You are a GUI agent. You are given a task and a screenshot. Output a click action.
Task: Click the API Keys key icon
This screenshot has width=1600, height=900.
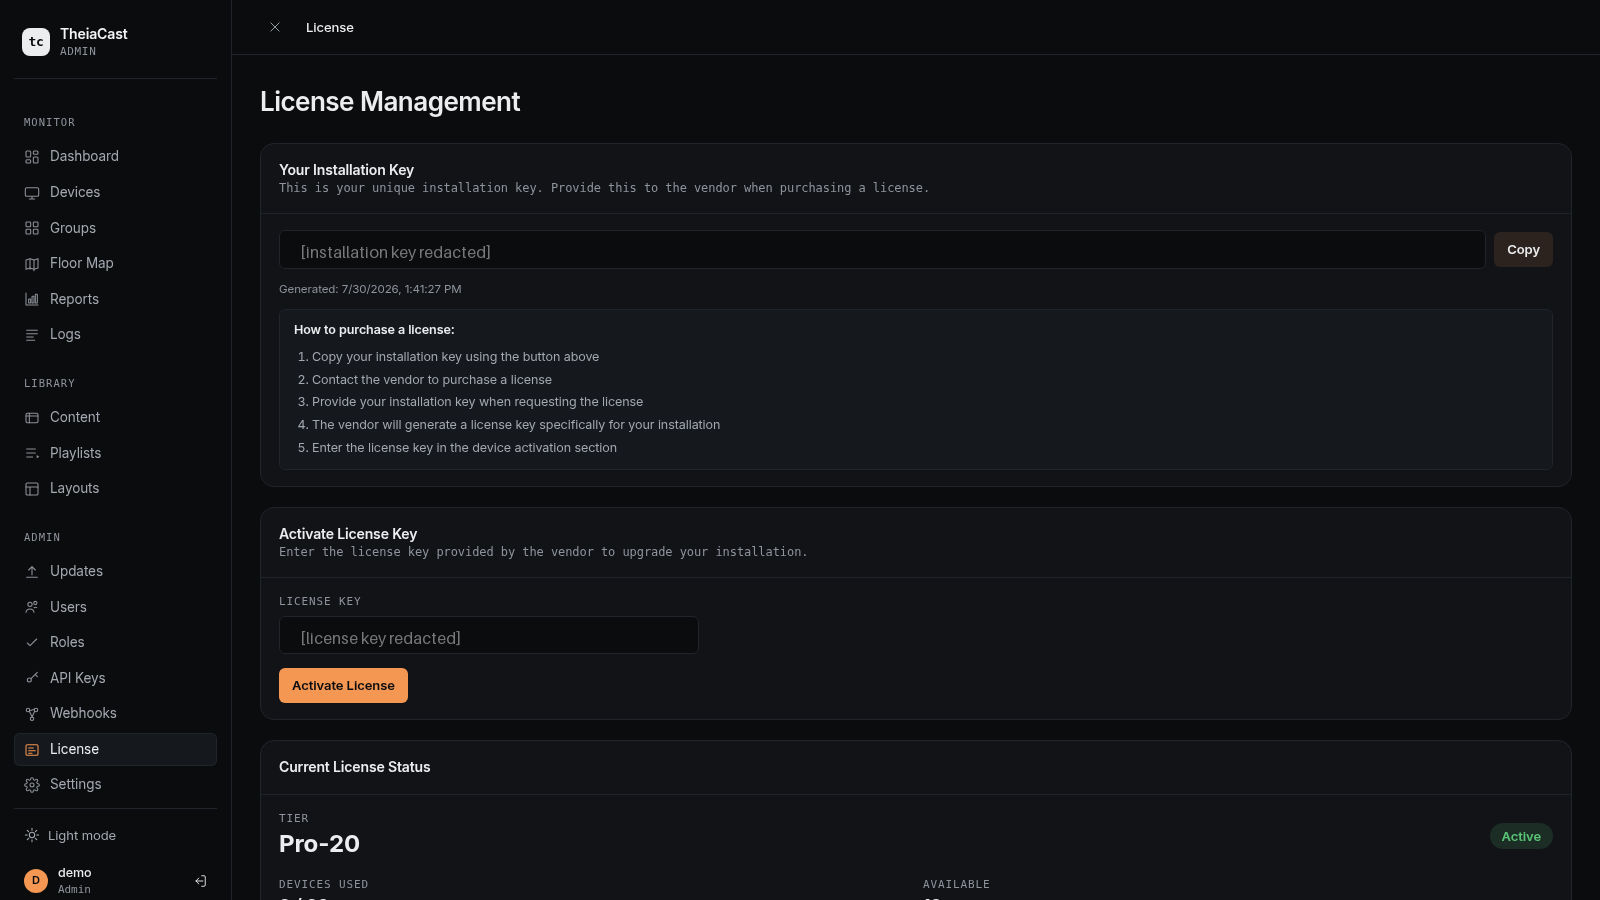tap(32, 678)
